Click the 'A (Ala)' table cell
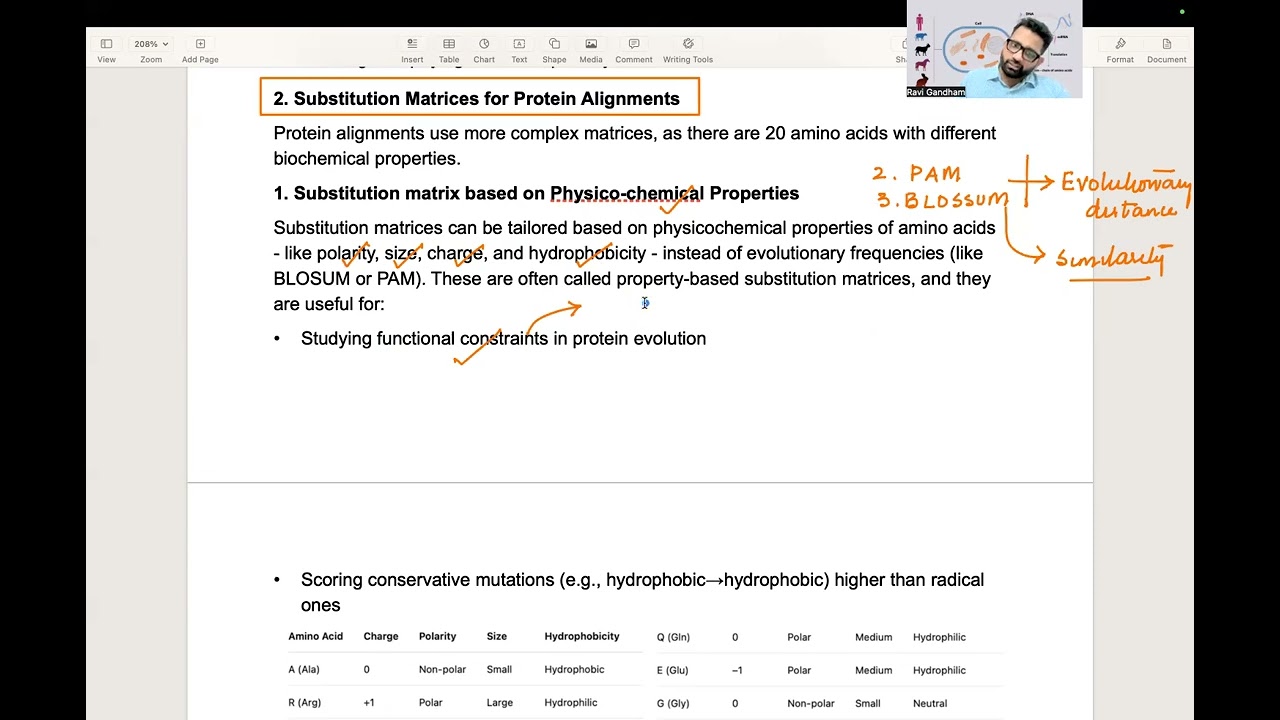1280x720 pixels. coord(304,669)
